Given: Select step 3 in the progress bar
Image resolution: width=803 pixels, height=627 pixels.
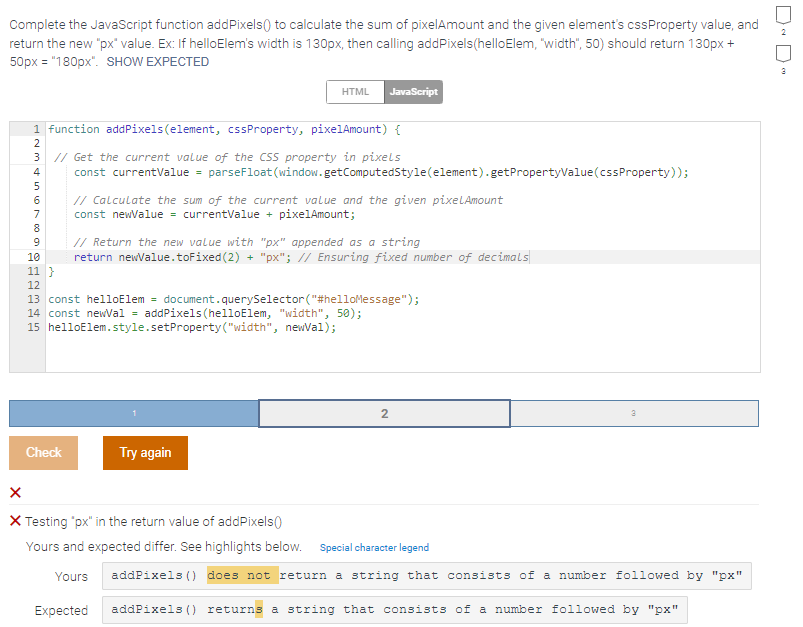Looking at the screenshot, I should pos(634,413).
